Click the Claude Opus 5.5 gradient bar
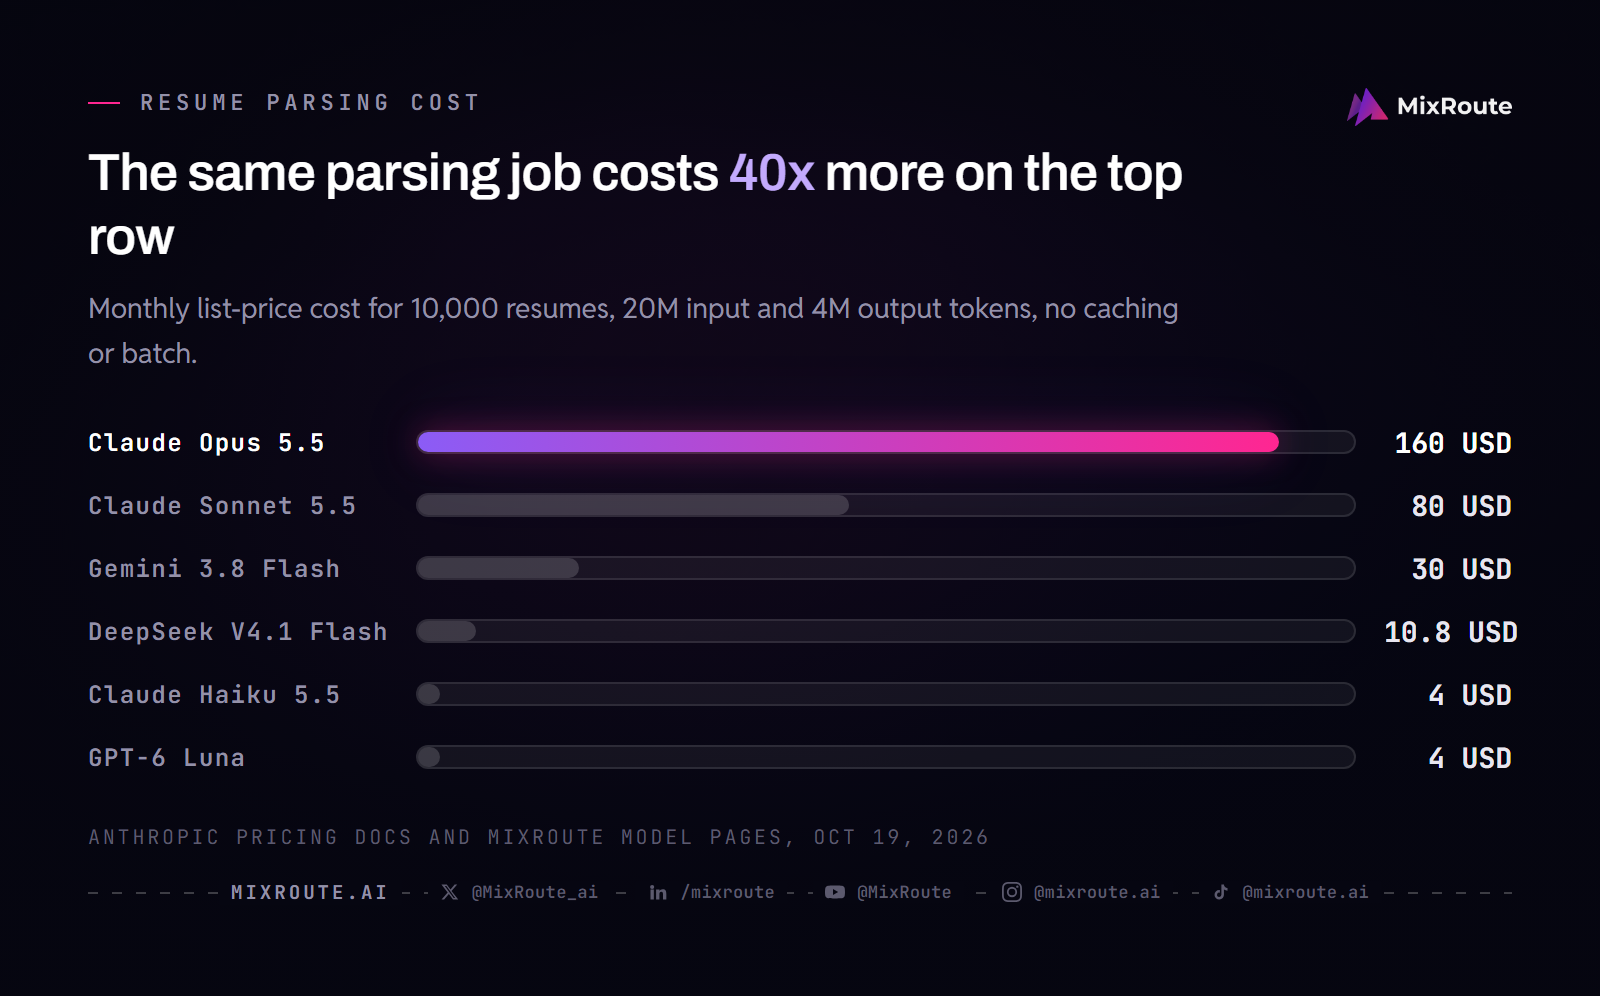The width and height of the screenshot is (1600, 996). (848, 442)
